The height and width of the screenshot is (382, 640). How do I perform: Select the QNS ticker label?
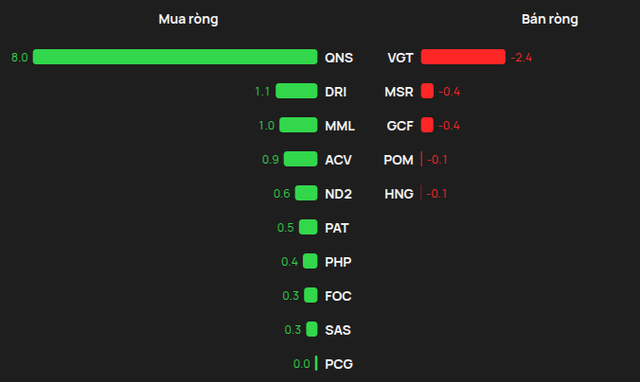(339, 58)
